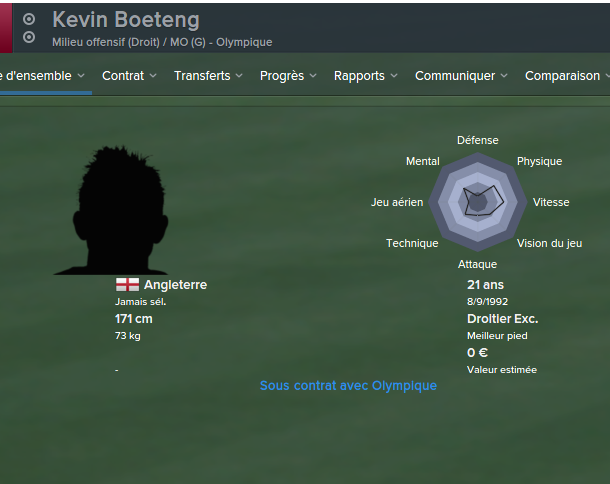Click the Droitier Exc. preferred foot text
Viewport: 610px width, 484px height.
(x=503, y=319)
